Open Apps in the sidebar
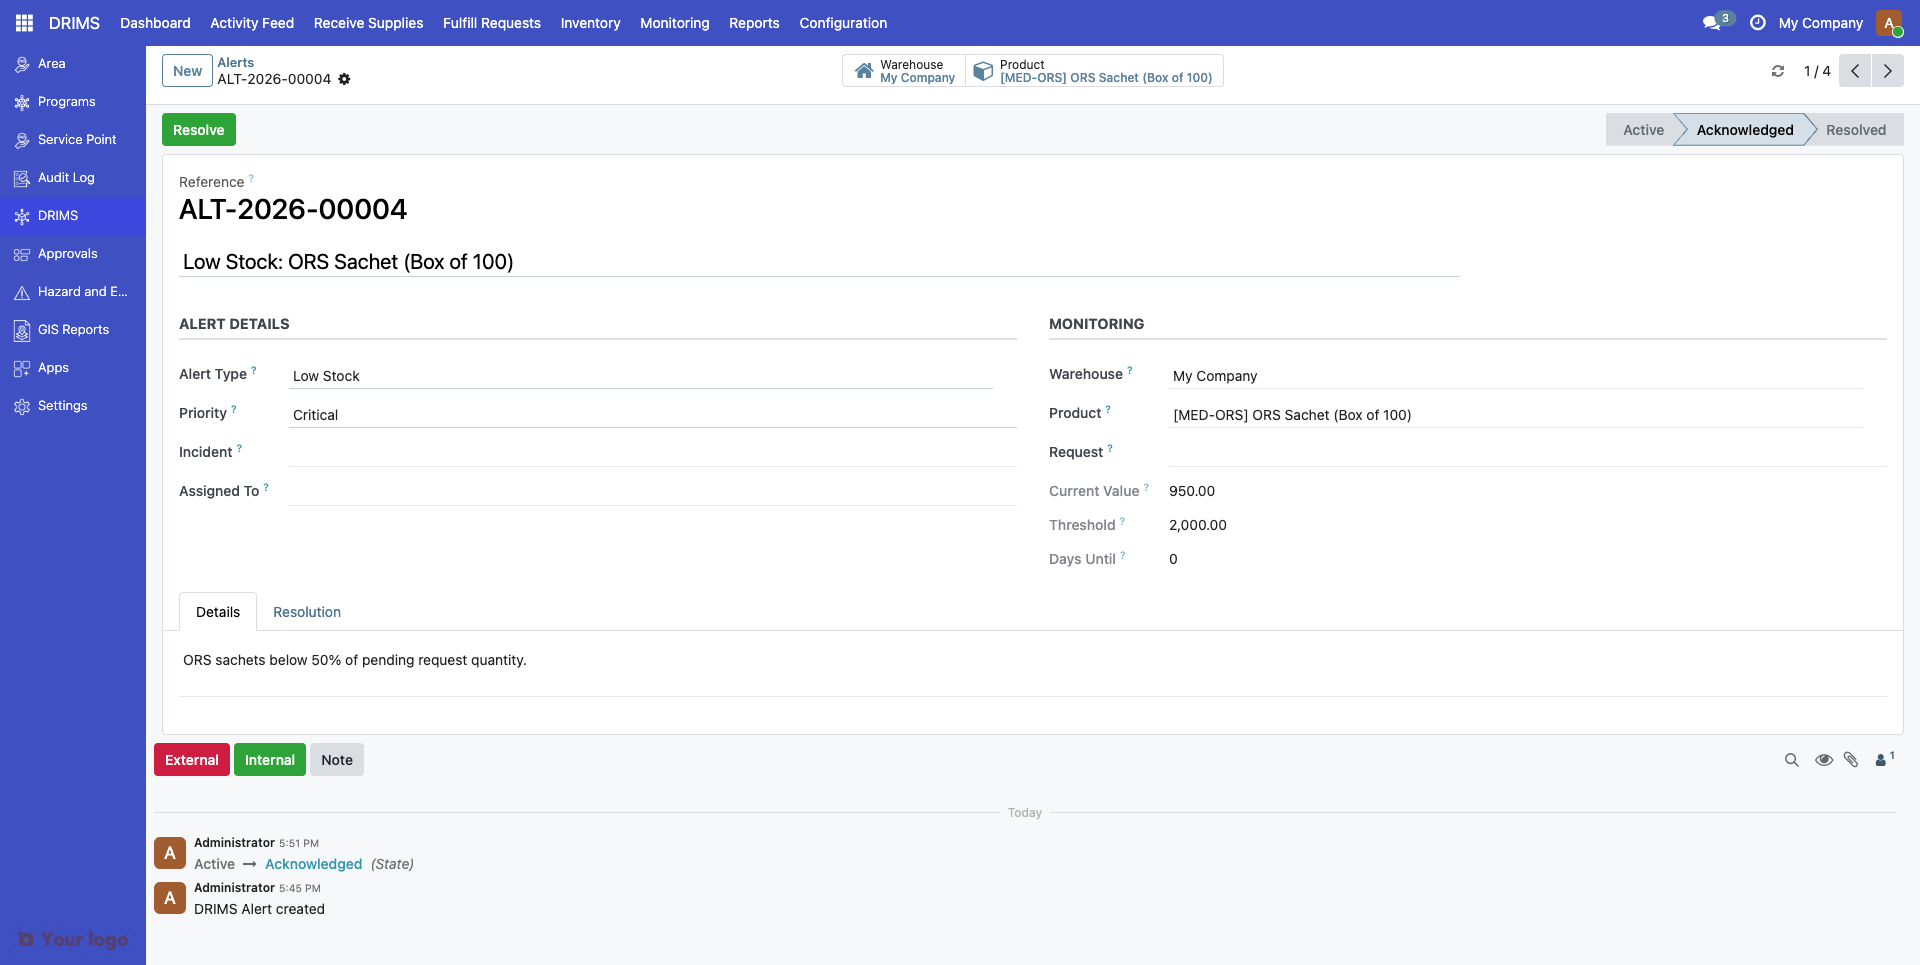 73,368
